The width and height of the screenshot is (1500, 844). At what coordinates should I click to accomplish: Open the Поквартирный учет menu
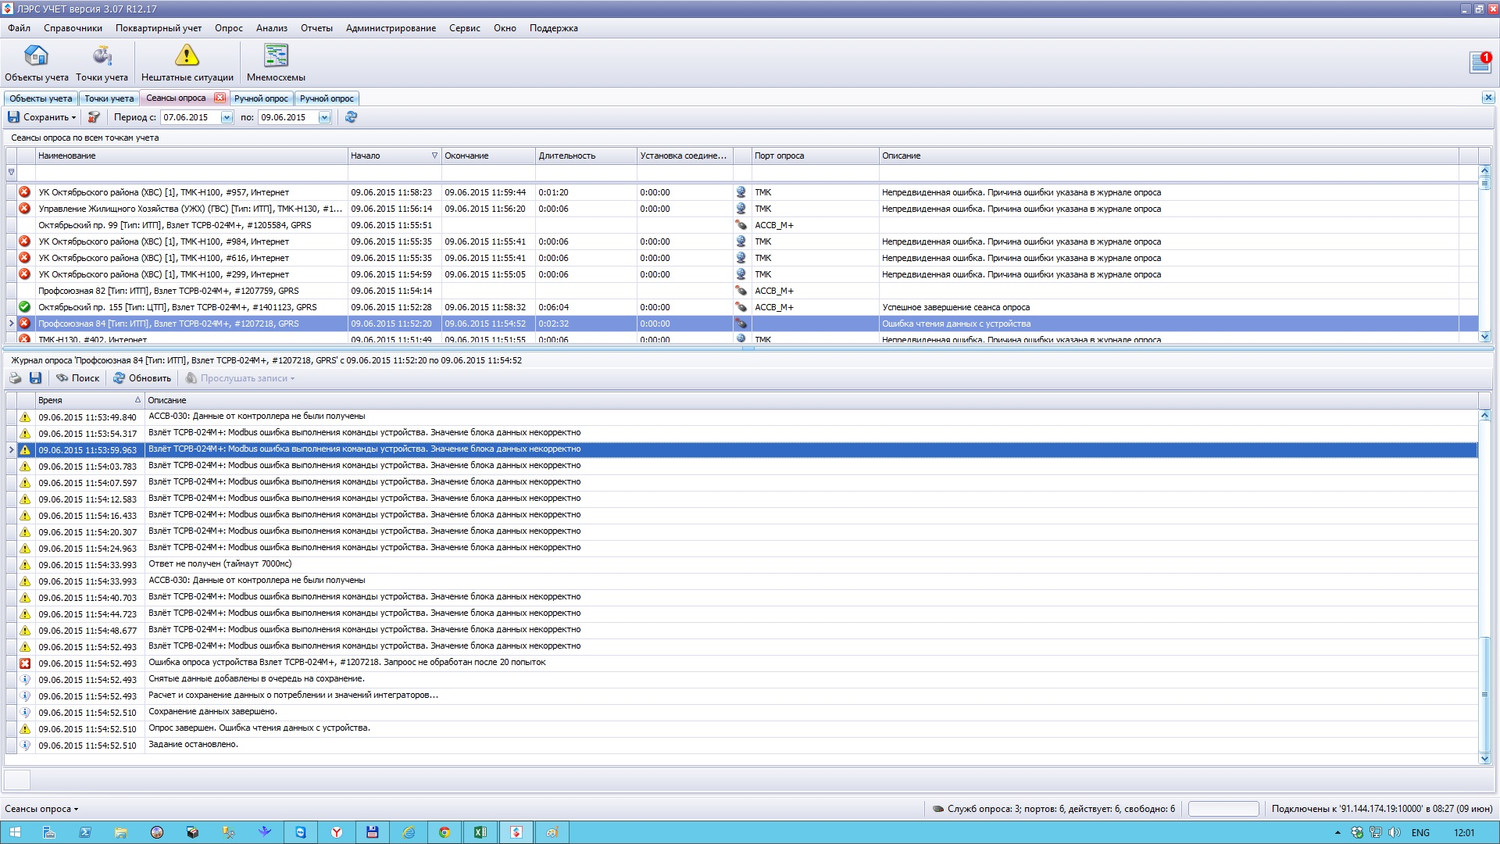point(158,28)
